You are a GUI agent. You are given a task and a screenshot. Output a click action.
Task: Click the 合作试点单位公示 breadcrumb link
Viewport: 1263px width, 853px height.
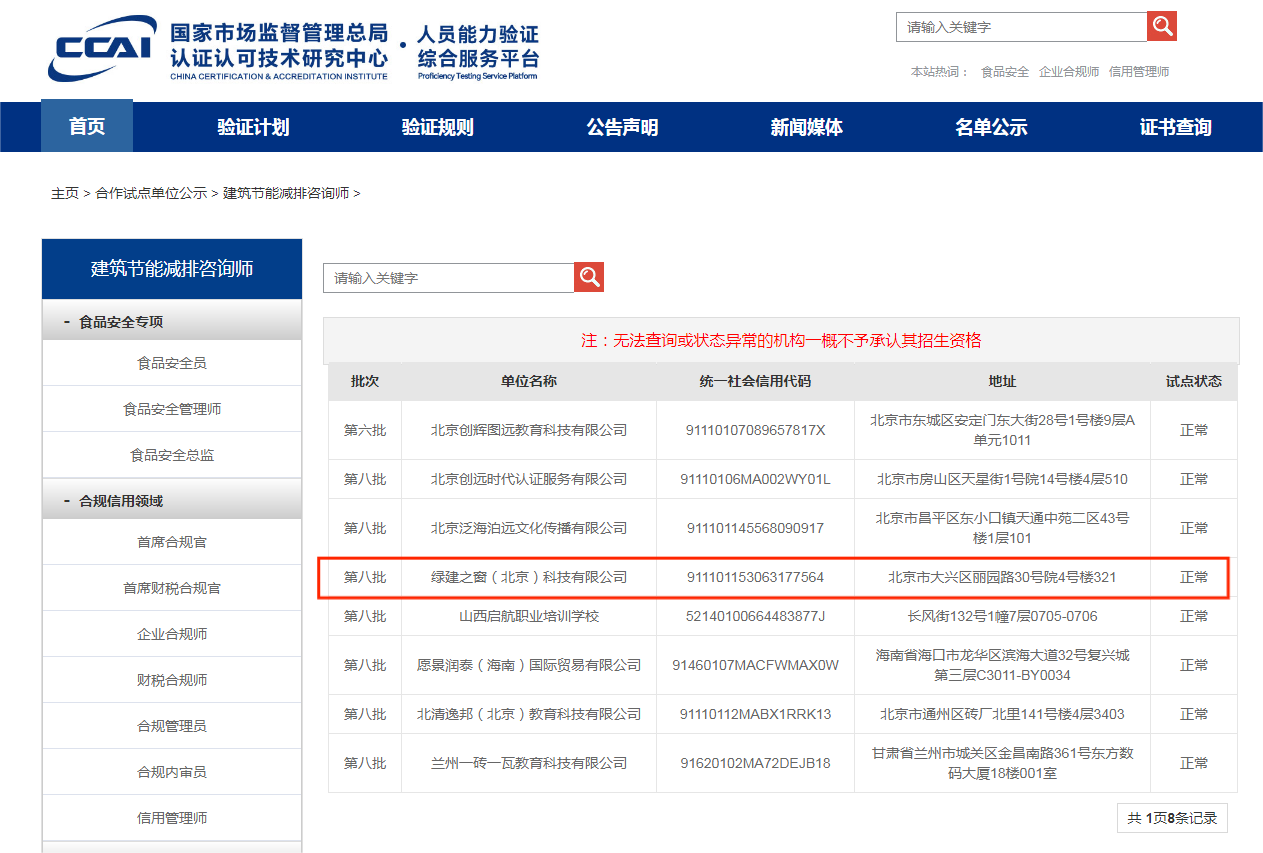point(151,193)
